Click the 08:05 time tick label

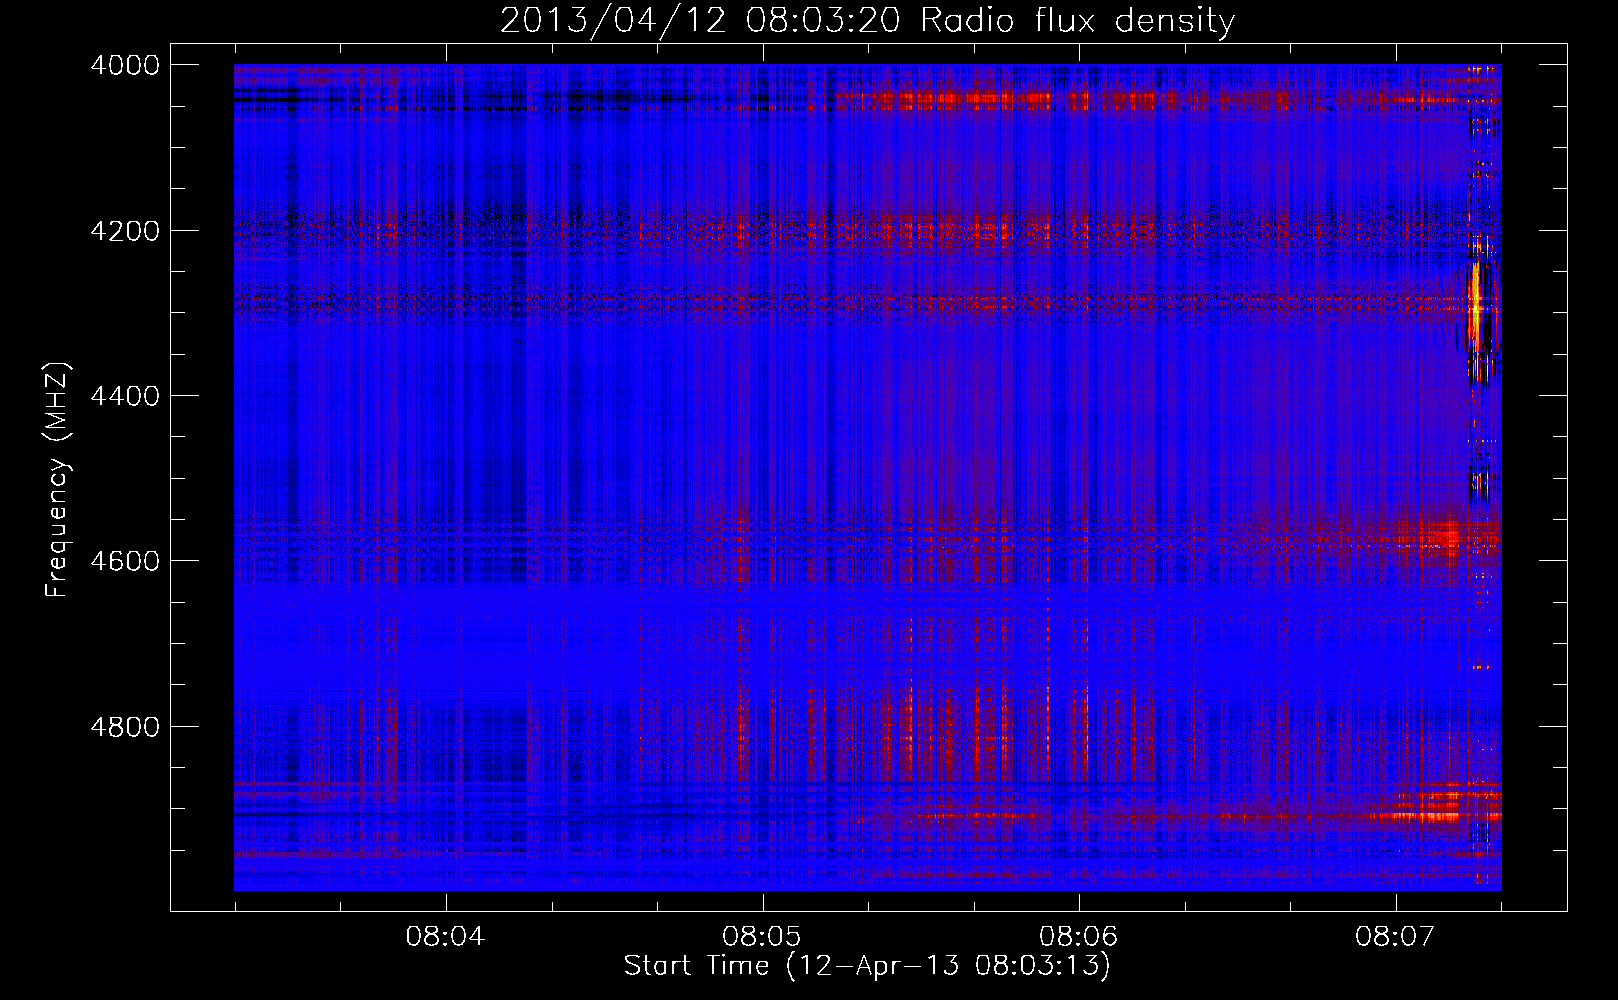click(762, 937)
